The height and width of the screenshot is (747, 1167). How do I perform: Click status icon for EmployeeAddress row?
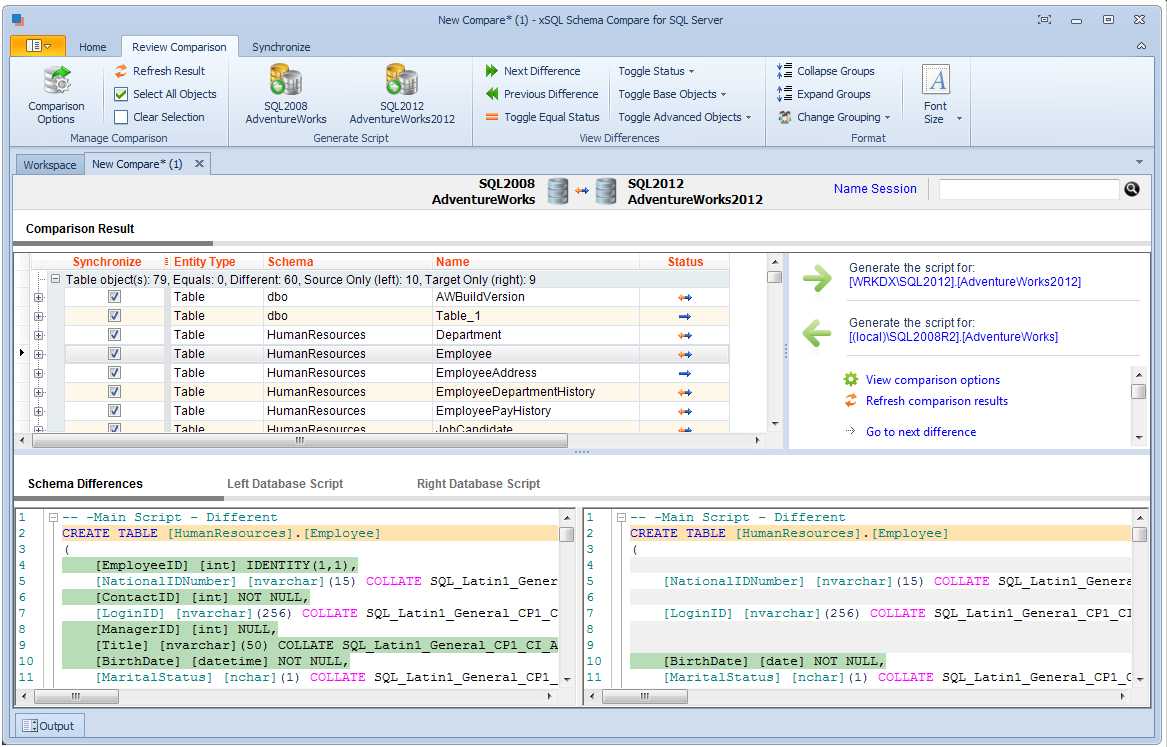(685, 374)
